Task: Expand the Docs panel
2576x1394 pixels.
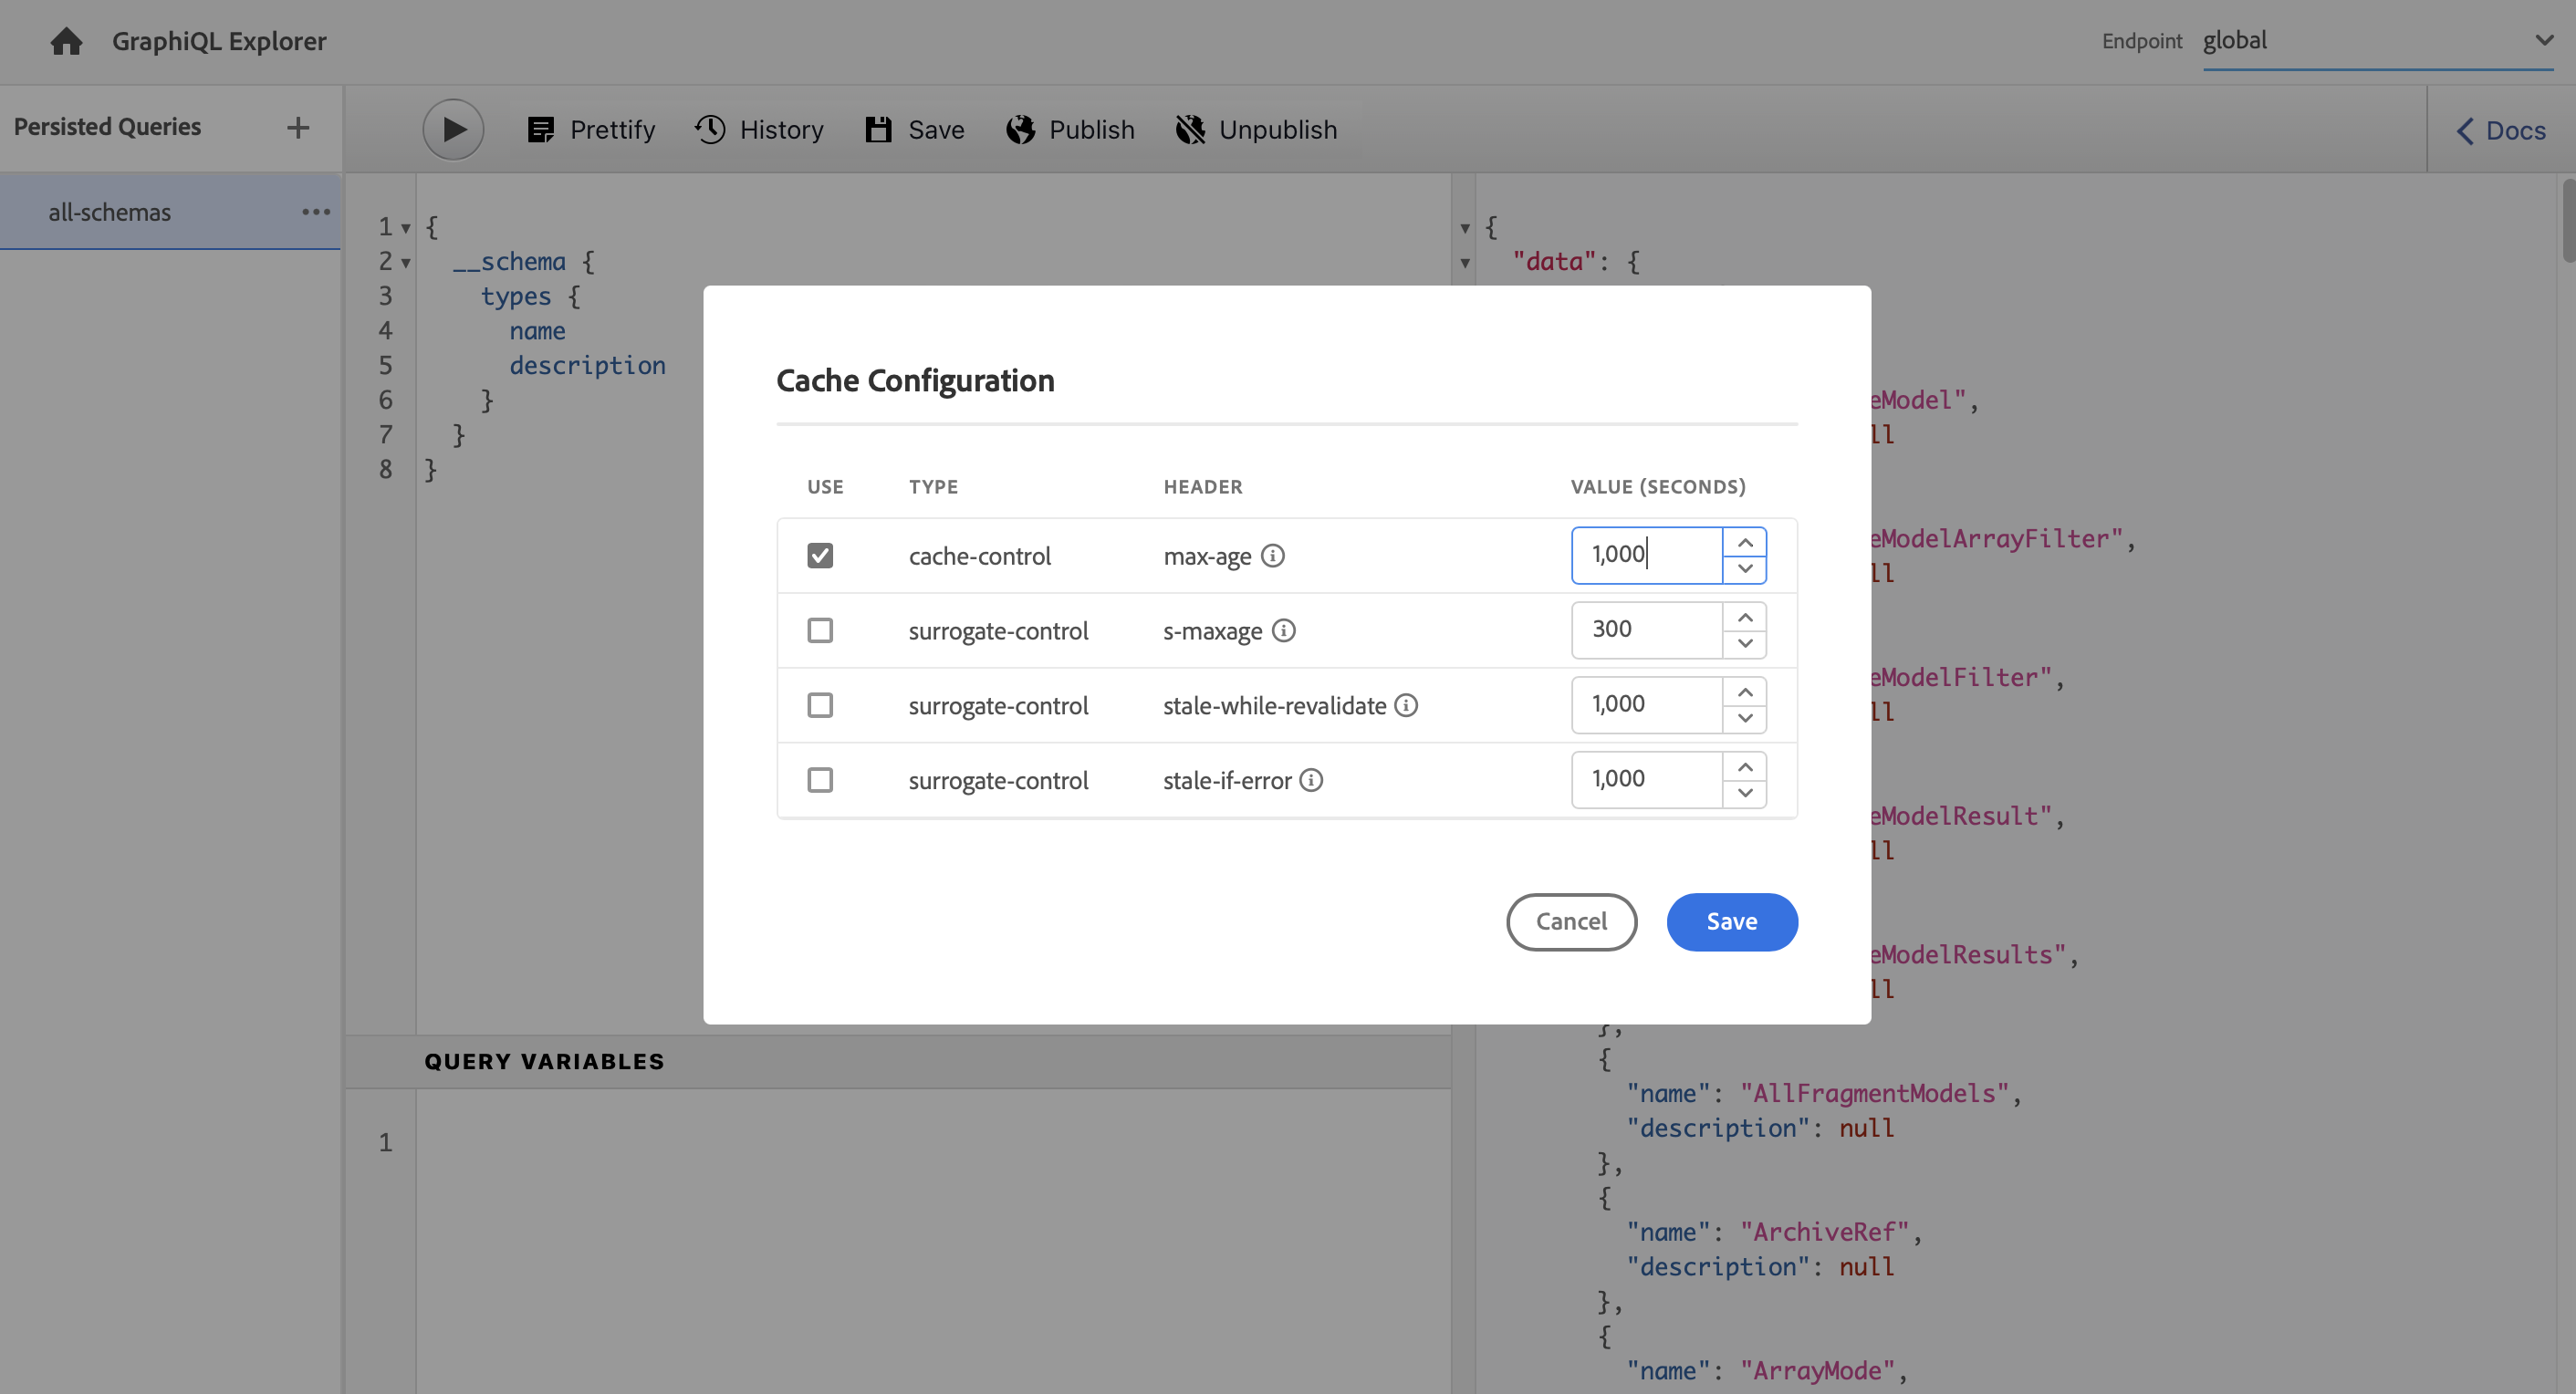Action: (2501, 131)
